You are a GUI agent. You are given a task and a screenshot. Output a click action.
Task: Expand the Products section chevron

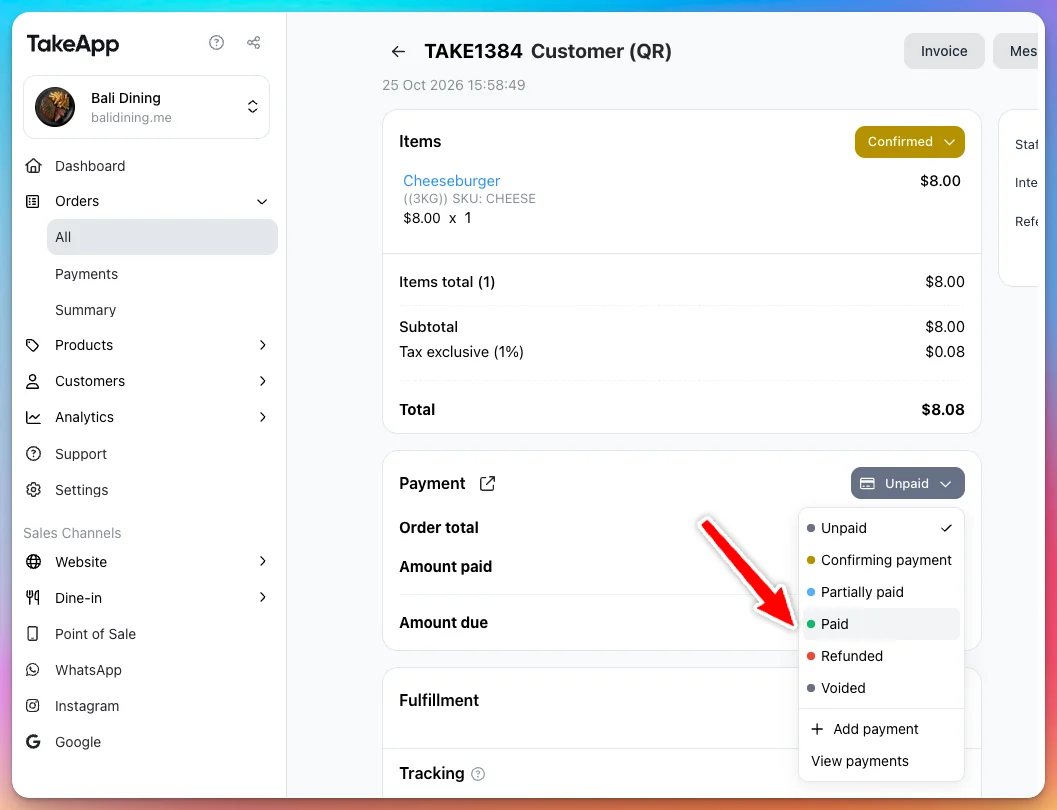263,345
